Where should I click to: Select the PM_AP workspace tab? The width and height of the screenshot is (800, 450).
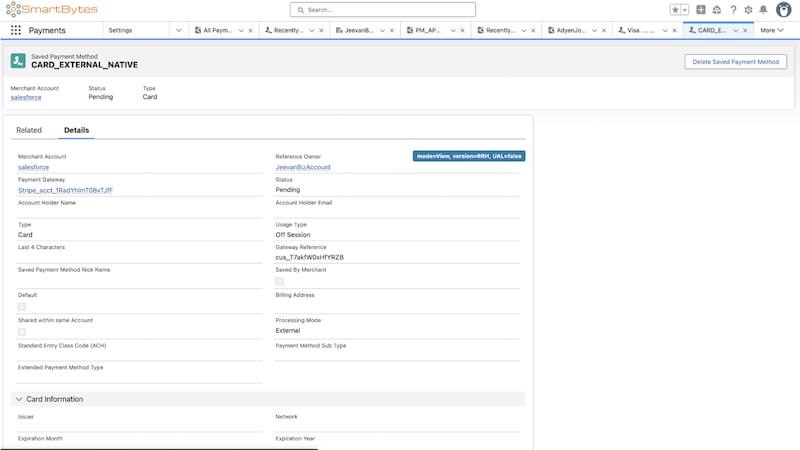click(426, 30)
